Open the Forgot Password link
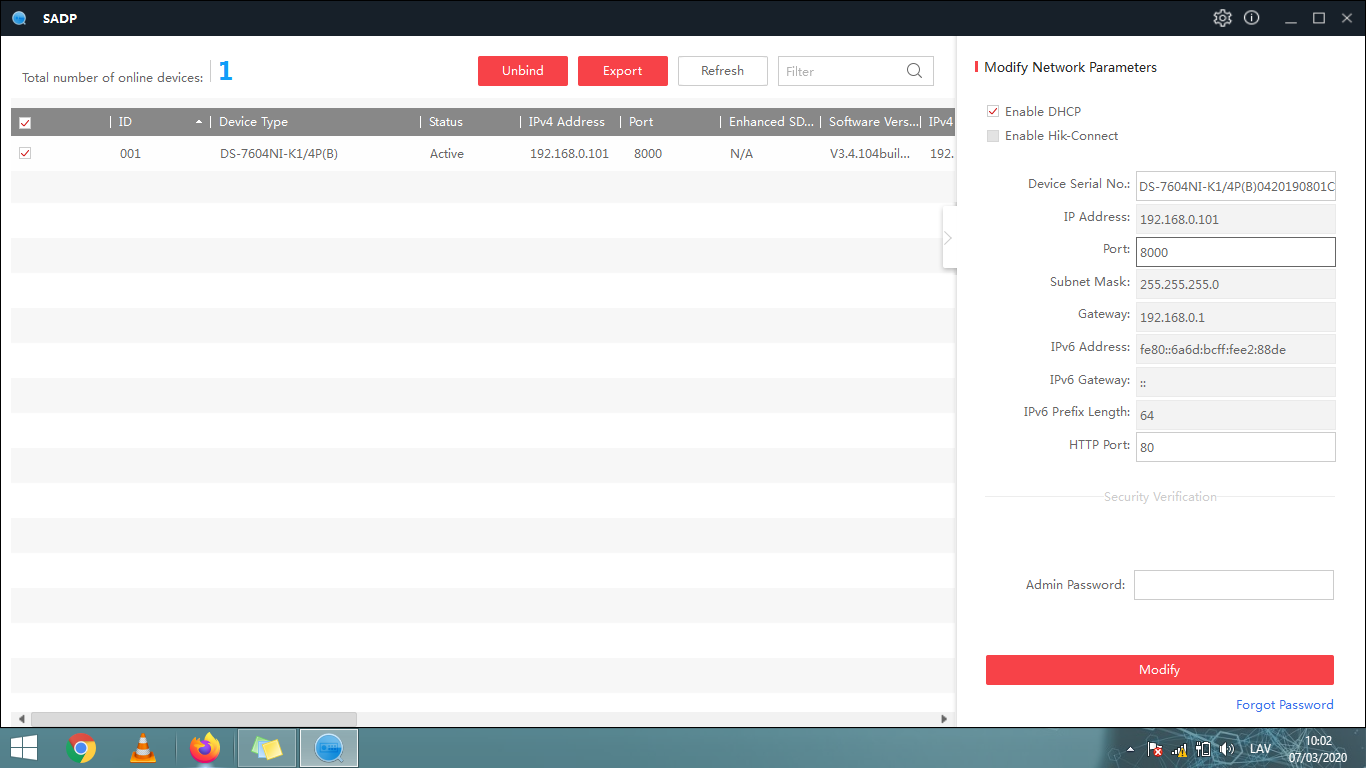 pyautogui.click(x=1284, y=705)
